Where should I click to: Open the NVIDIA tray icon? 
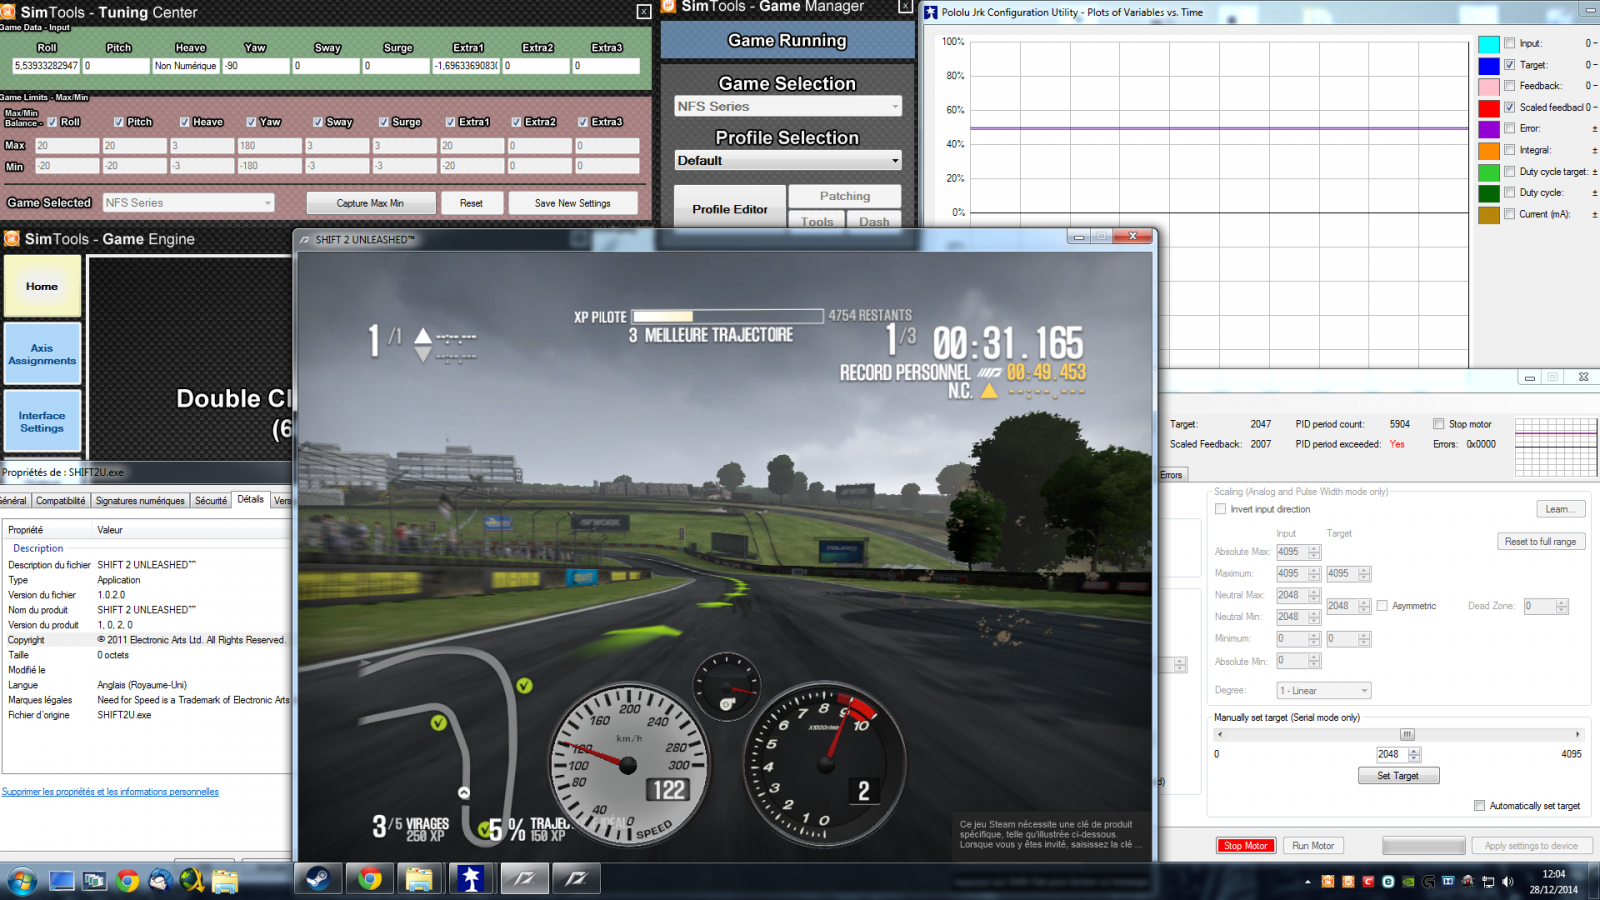click(1408, 882)
